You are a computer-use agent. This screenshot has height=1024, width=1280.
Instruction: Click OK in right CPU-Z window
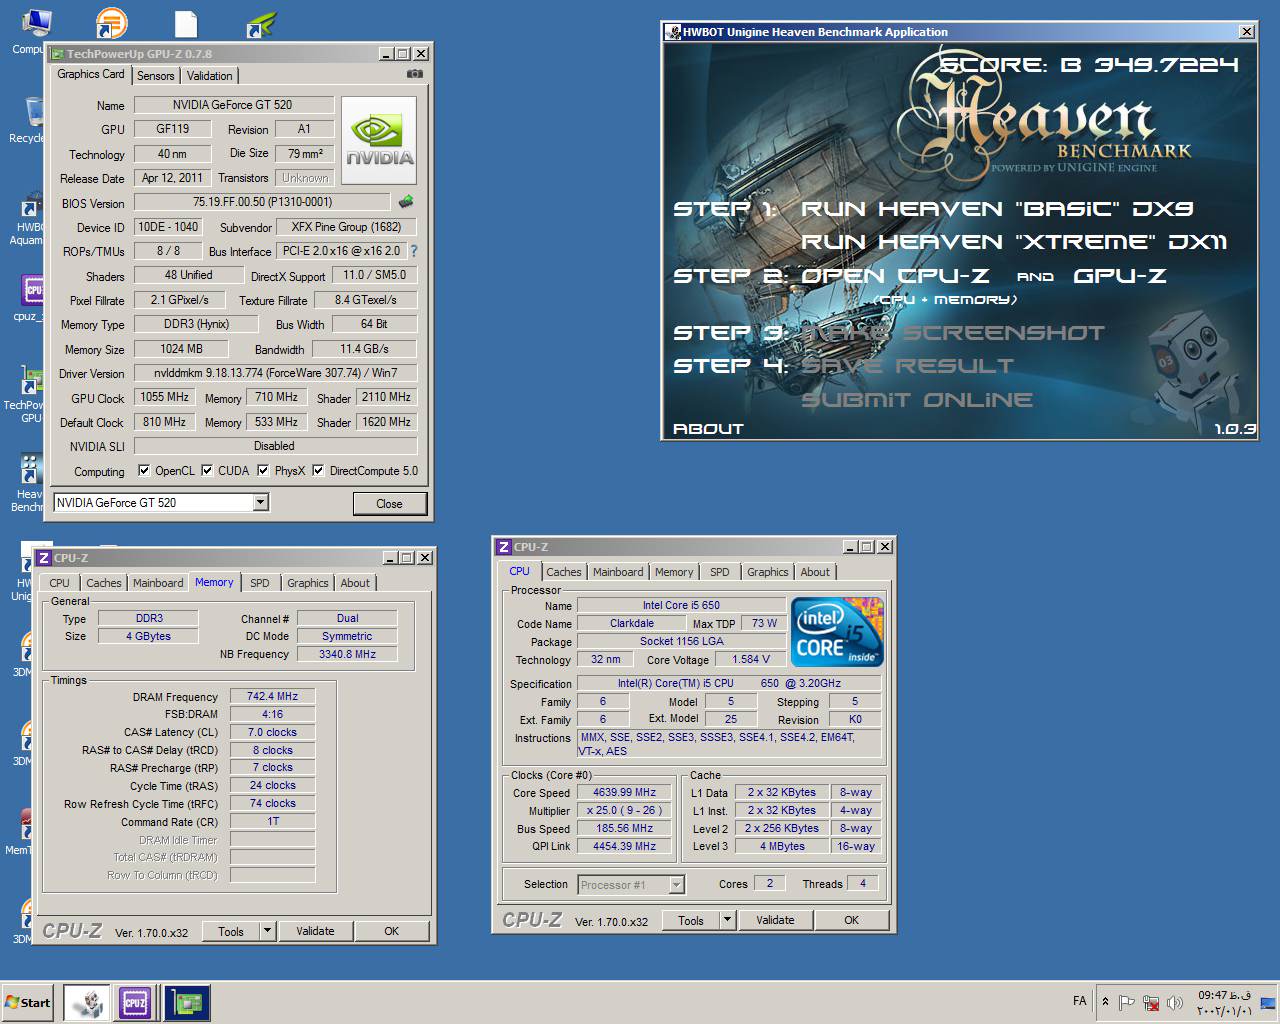(851, 920)
